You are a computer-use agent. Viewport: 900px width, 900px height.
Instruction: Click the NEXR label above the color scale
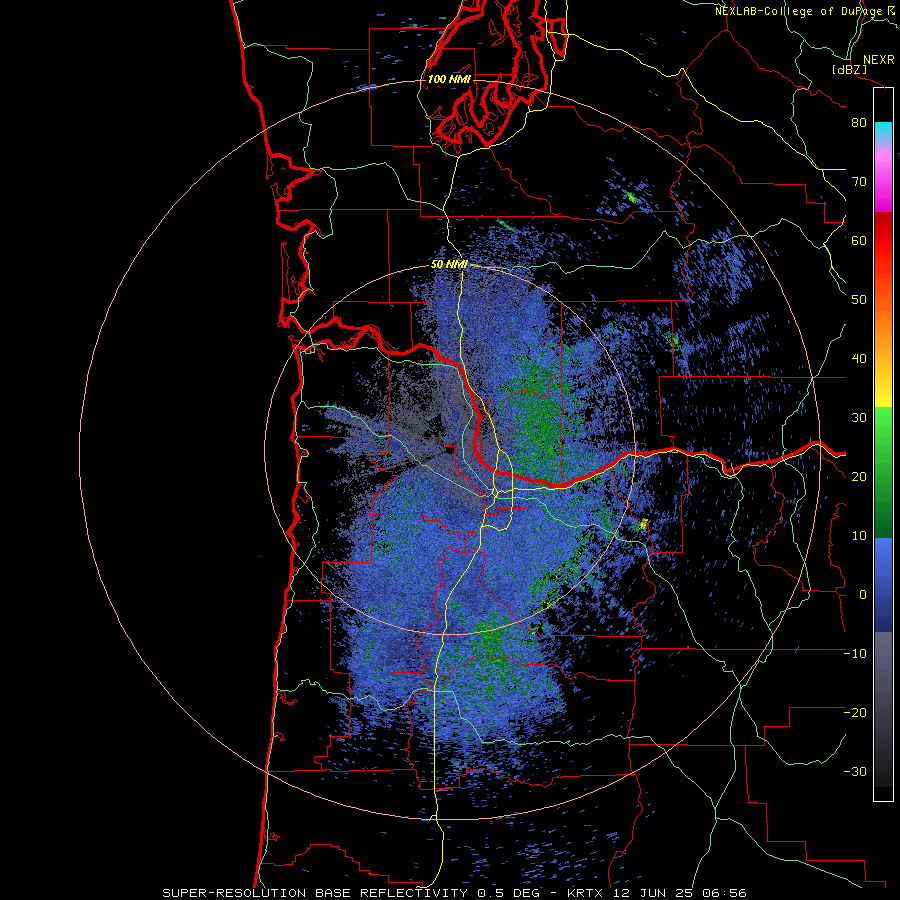click(878, 60)
